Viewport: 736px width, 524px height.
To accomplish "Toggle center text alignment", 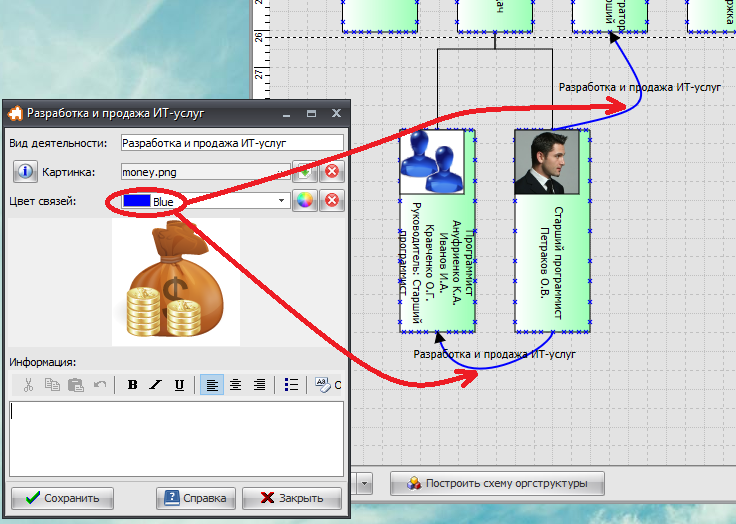I will [x=236, y=385].
